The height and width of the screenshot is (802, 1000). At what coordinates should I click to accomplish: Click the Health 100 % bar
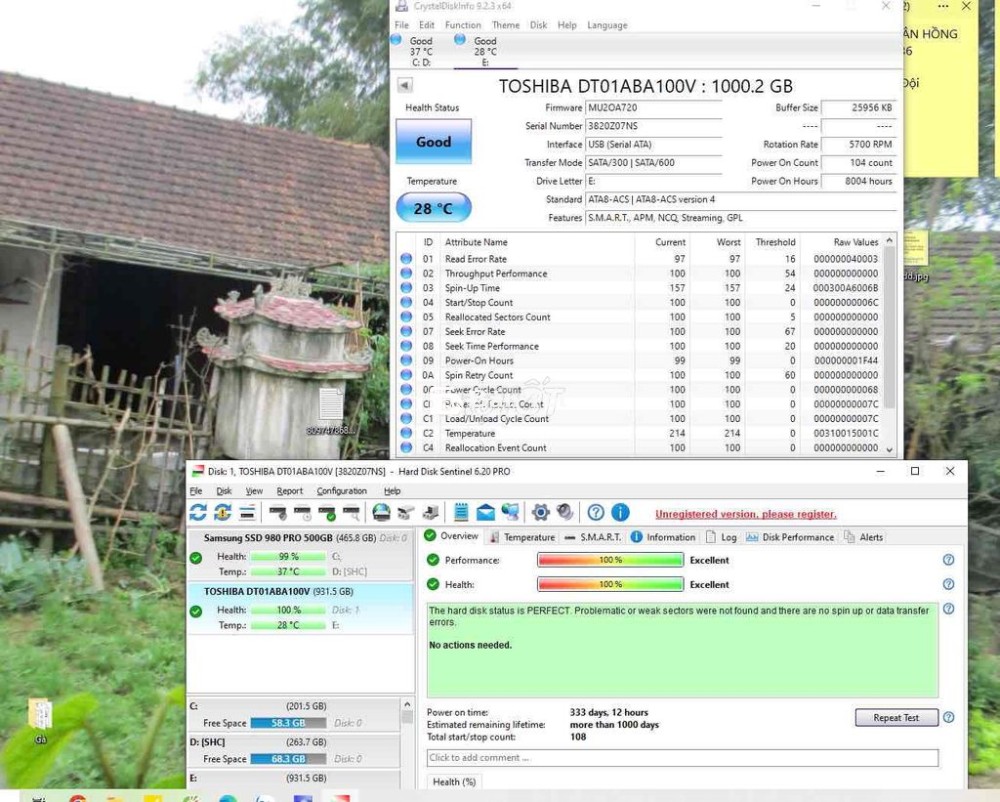click(x=610, y=584)
